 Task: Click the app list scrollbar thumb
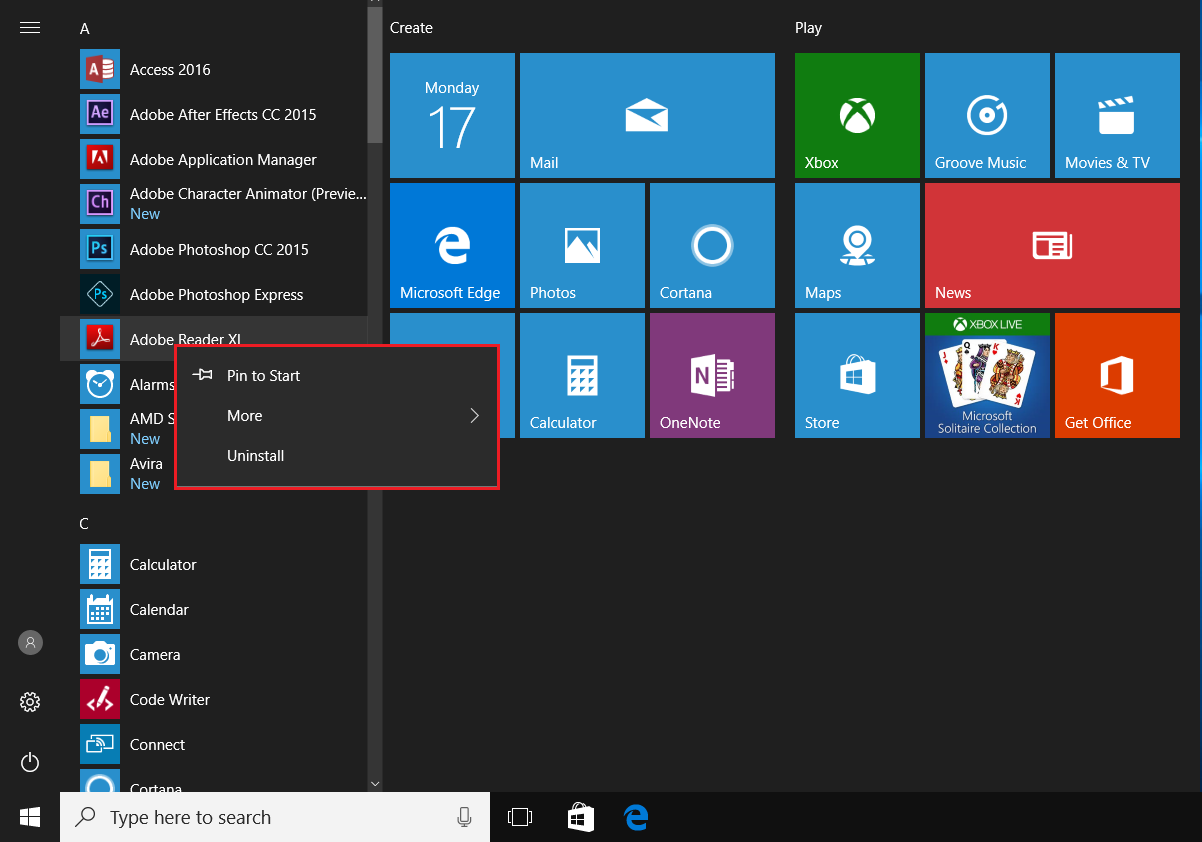click(375, 75)
